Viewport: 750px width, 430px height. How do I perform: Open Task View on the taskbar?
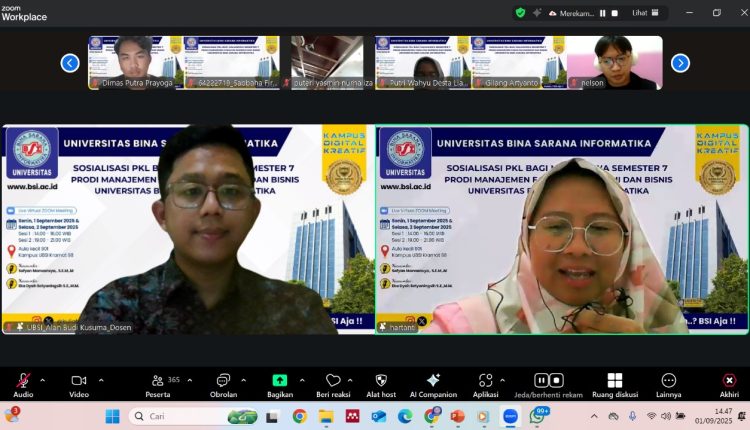[x=272, y=417]
